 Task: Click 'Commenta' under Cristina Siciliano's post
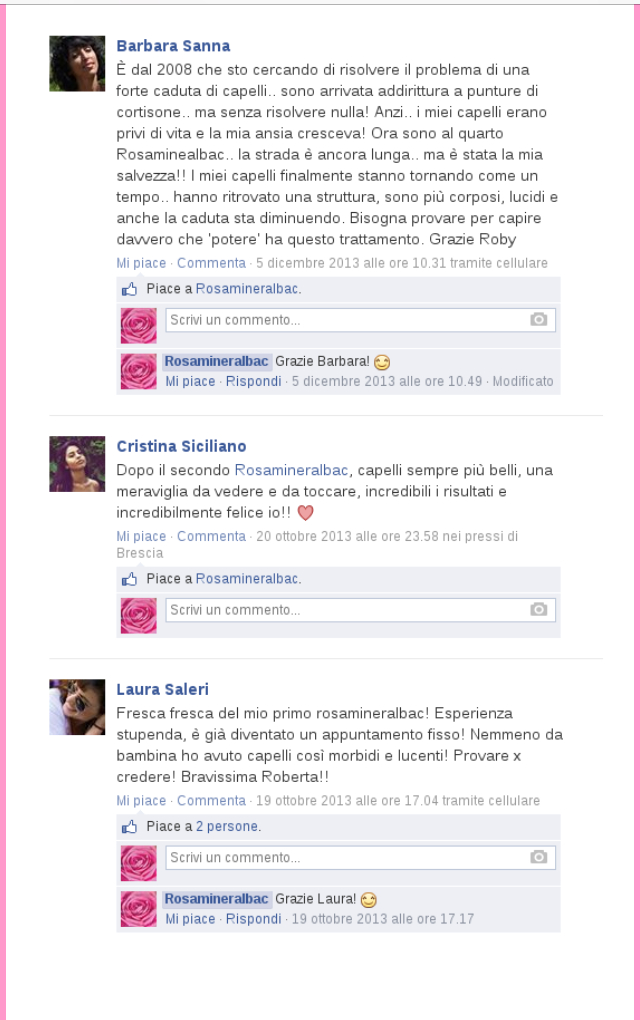[x=211, y=536]
